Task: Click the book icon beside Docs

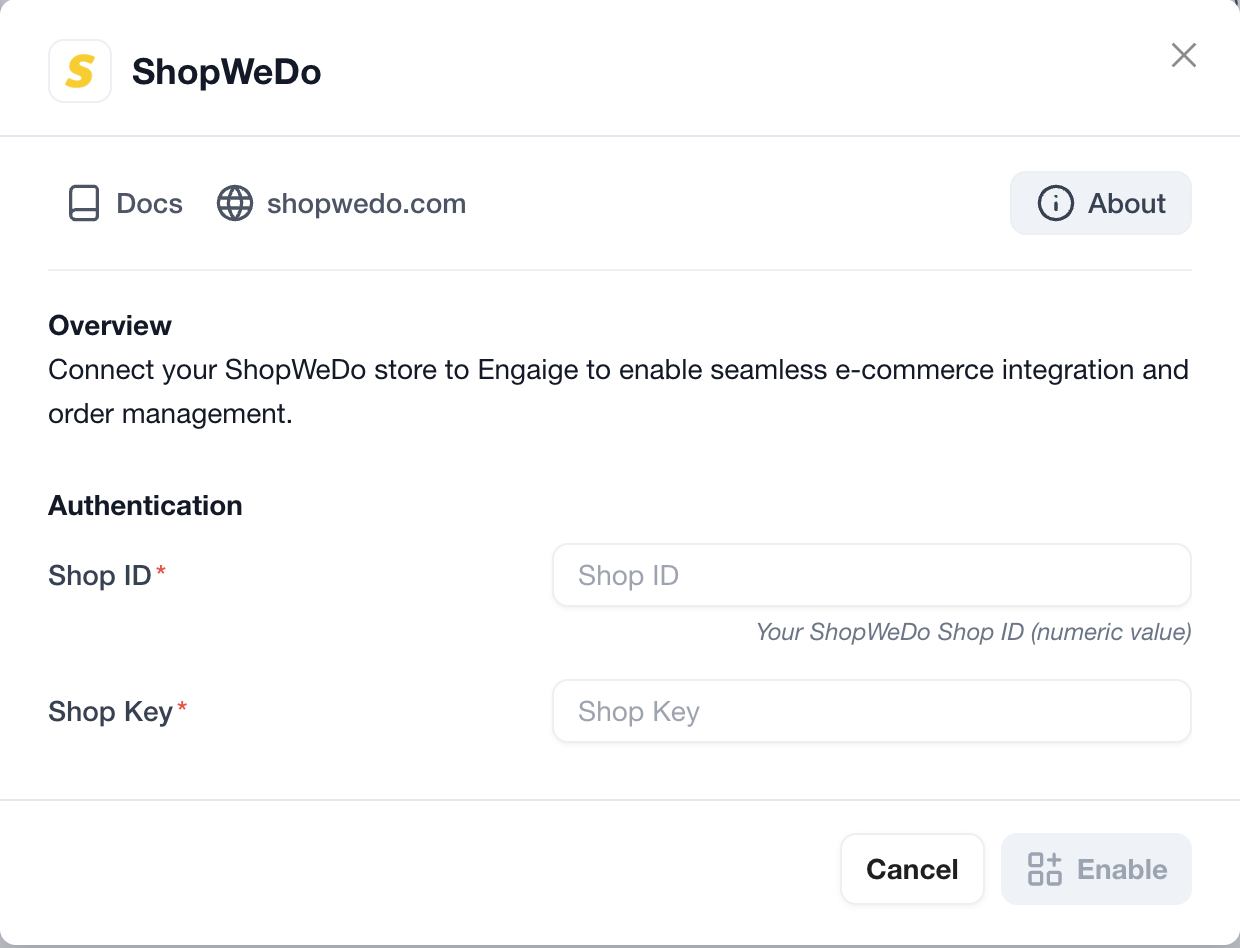Action: [x=84, y=203]
